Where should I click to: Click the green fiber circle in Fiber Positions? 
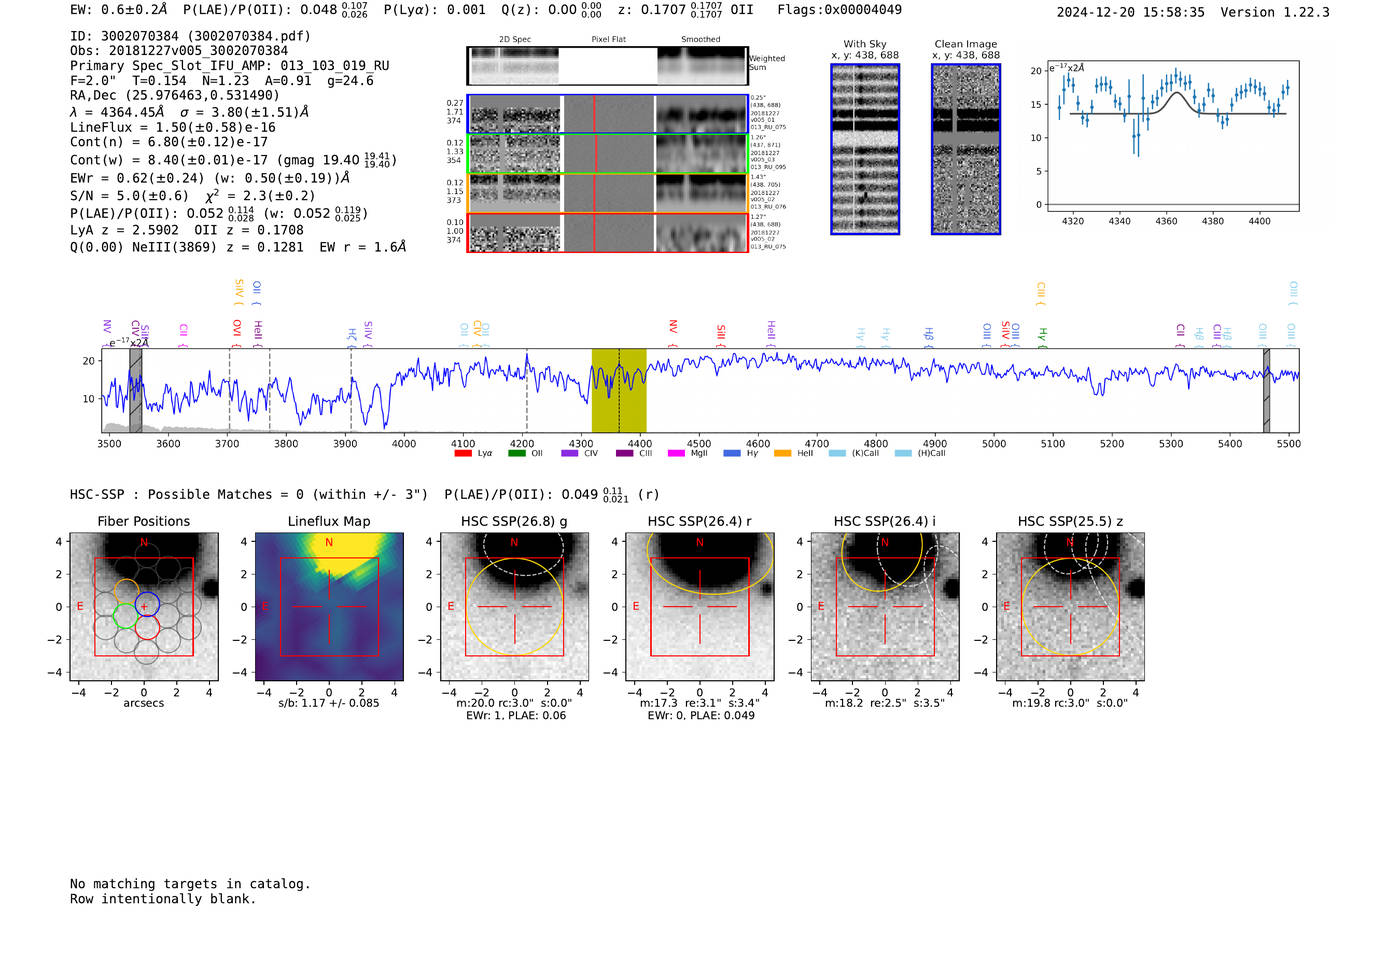tap(125, 615)
